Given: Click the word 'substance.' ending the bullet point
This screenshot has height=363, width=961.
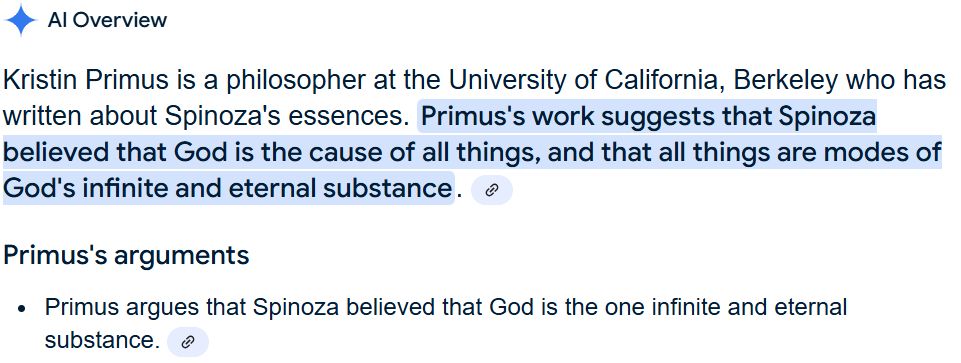Looking at the screenshot, I should pyautogui.click(x=102, y=340).
